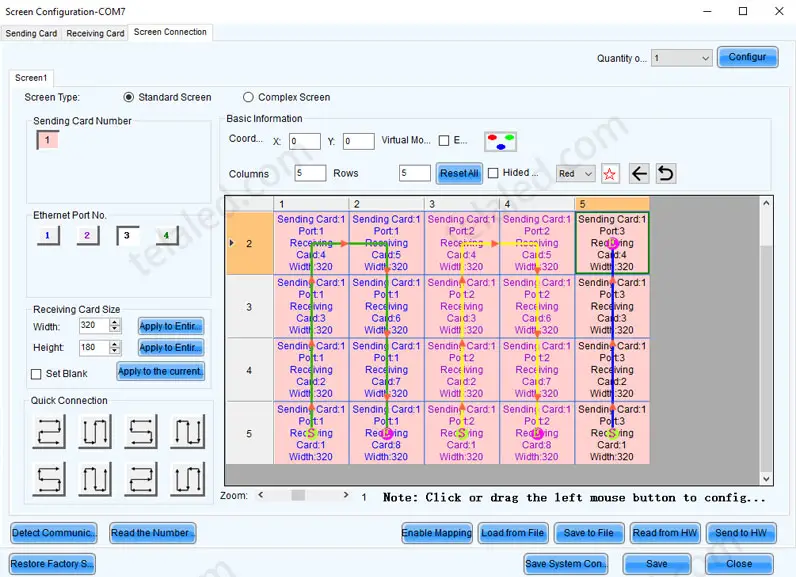Image resolution: width=796 pixels, height=577 pixels.
Task: Select the Port 3 Card 4 cell in row 2
Action: tap(612, 243)
